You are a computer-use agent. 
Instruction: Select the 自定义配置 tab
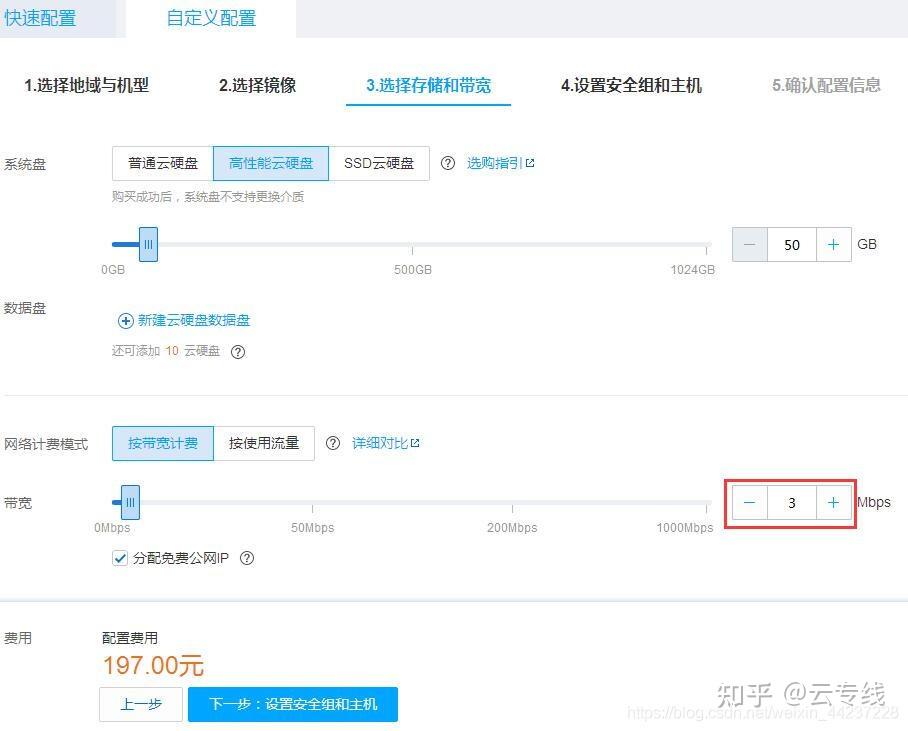click(210, 17)
